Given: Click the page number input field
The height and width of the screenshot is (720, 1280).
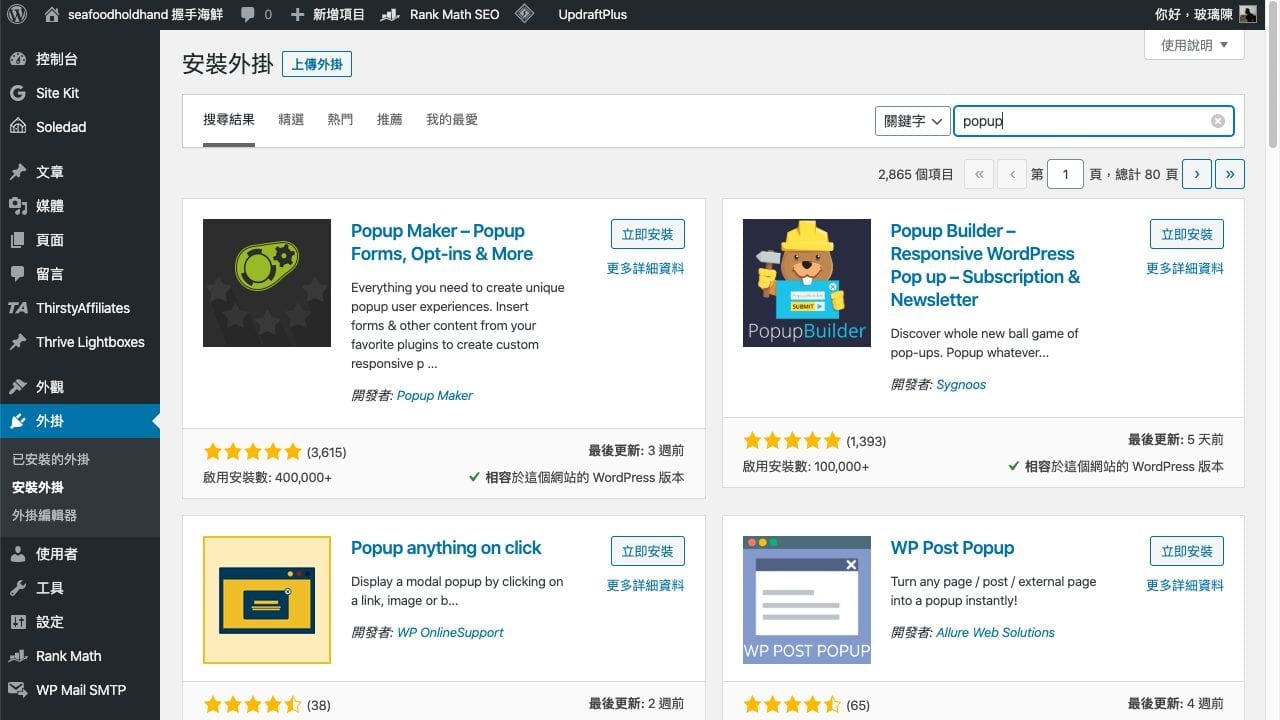Looking at the screenshot, I should pyautogui.click(x=1065, y=174).
